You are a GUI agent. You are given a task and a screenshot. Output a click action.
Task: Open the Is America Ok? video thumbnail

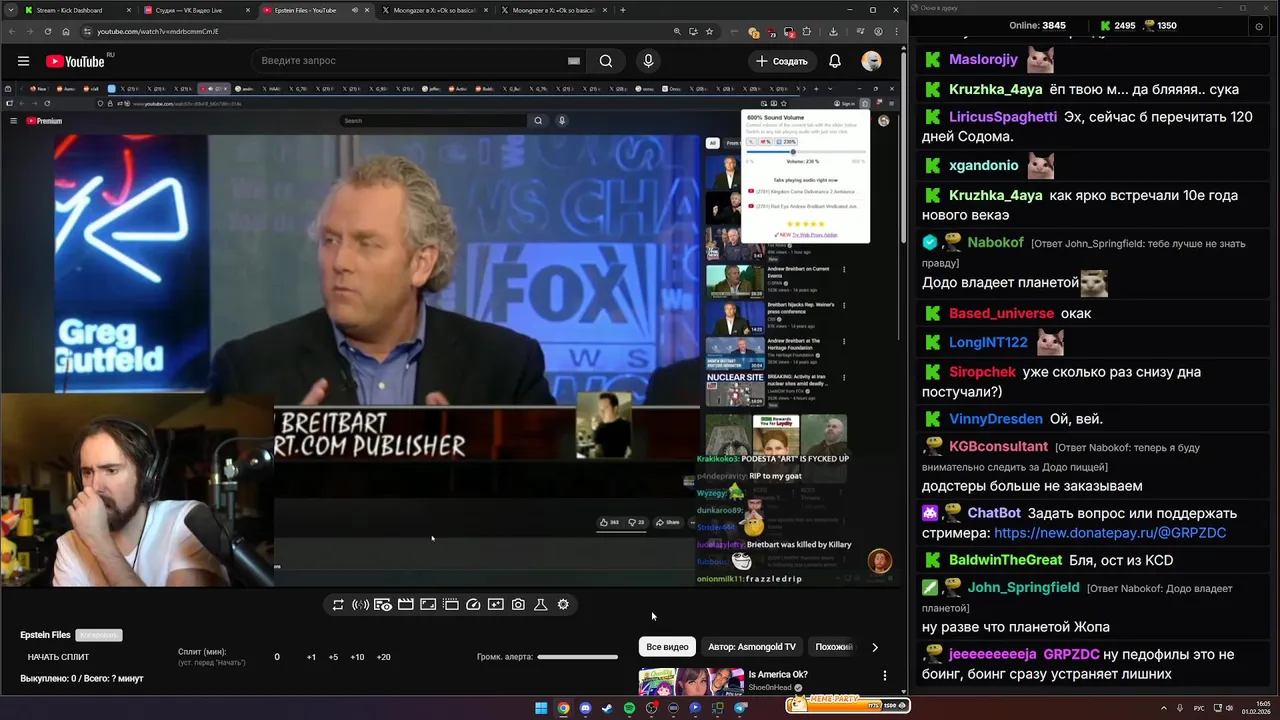691,682
